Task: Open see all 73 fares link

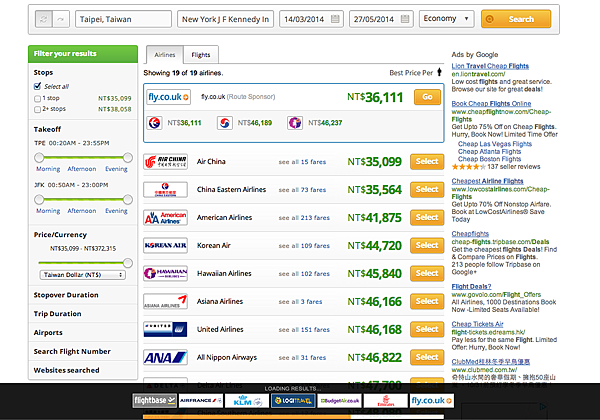Action: pos(302,190)
